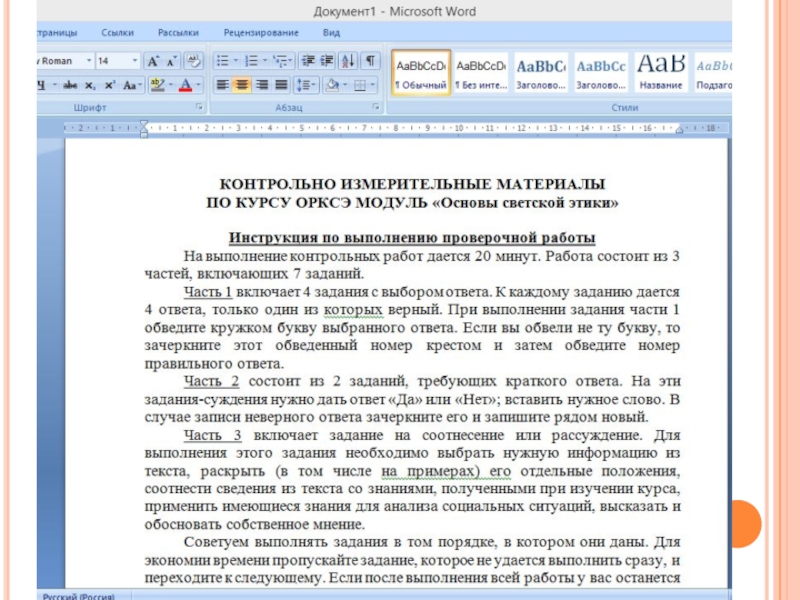Click the font color red A swatch
This screenshot has height=600, width=800.
tap(185, 85)
